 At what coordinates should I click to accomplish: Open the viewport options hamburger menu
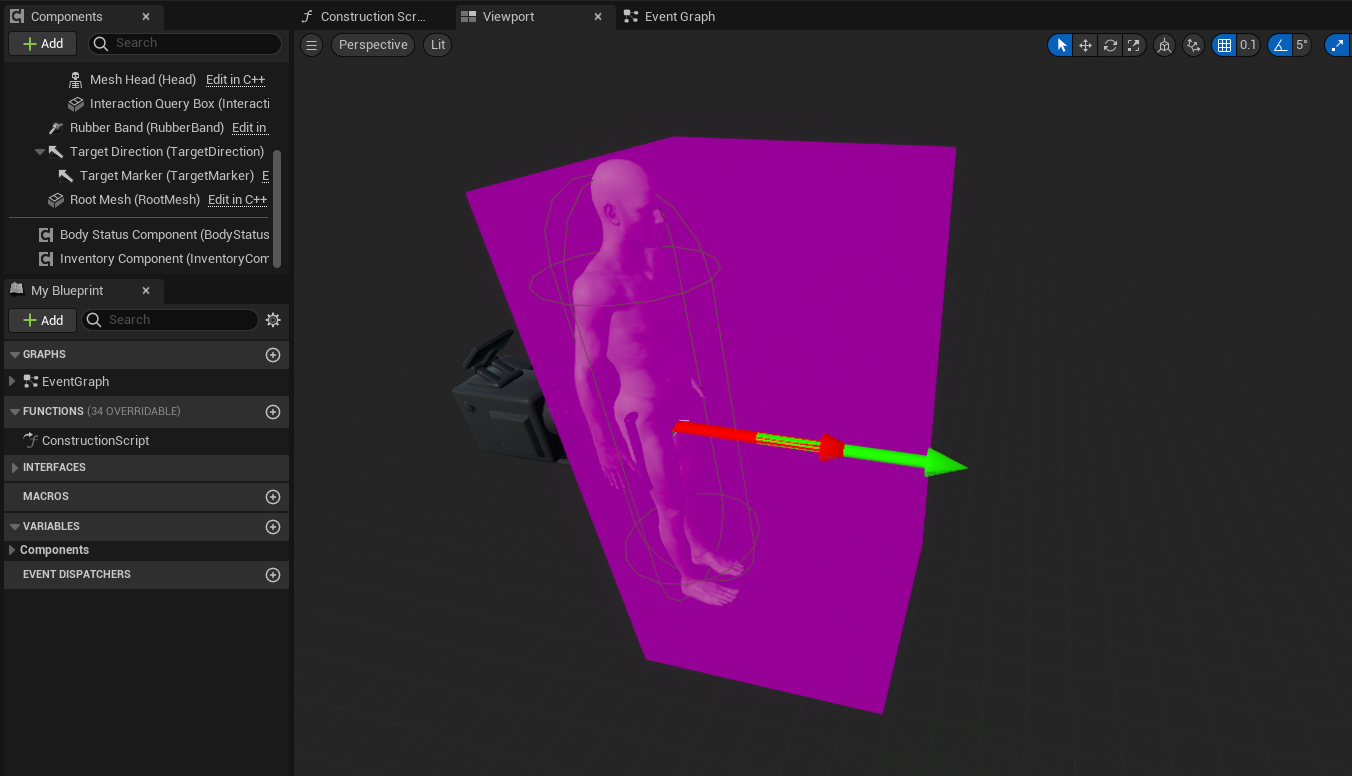pyautogui.click(x=312, y=45)
